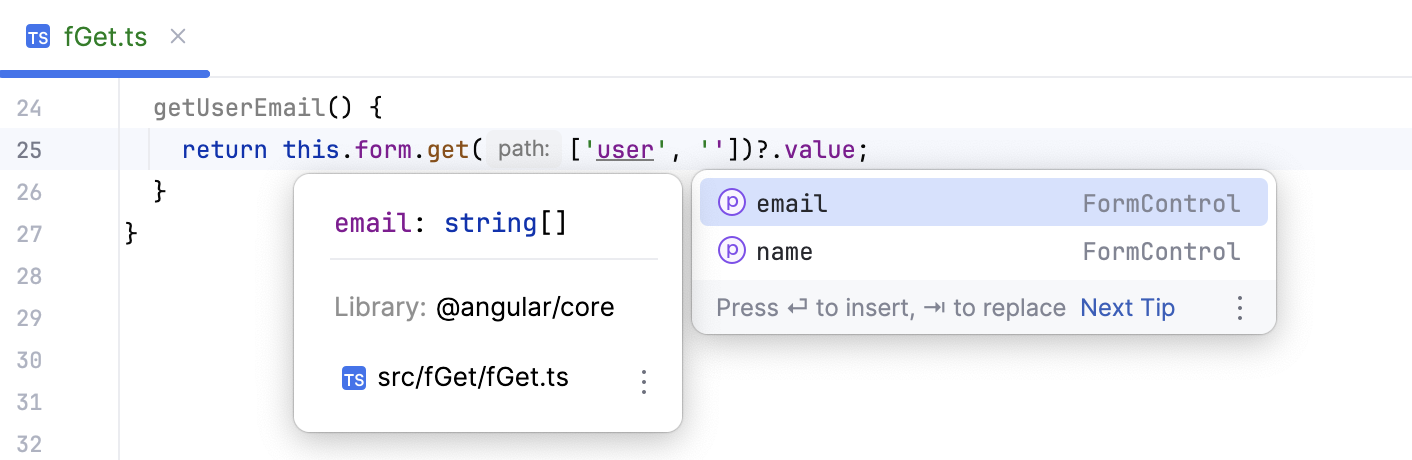Click line number 25 in the gutter
1412x460 pixels.
[x=30, y=150]
